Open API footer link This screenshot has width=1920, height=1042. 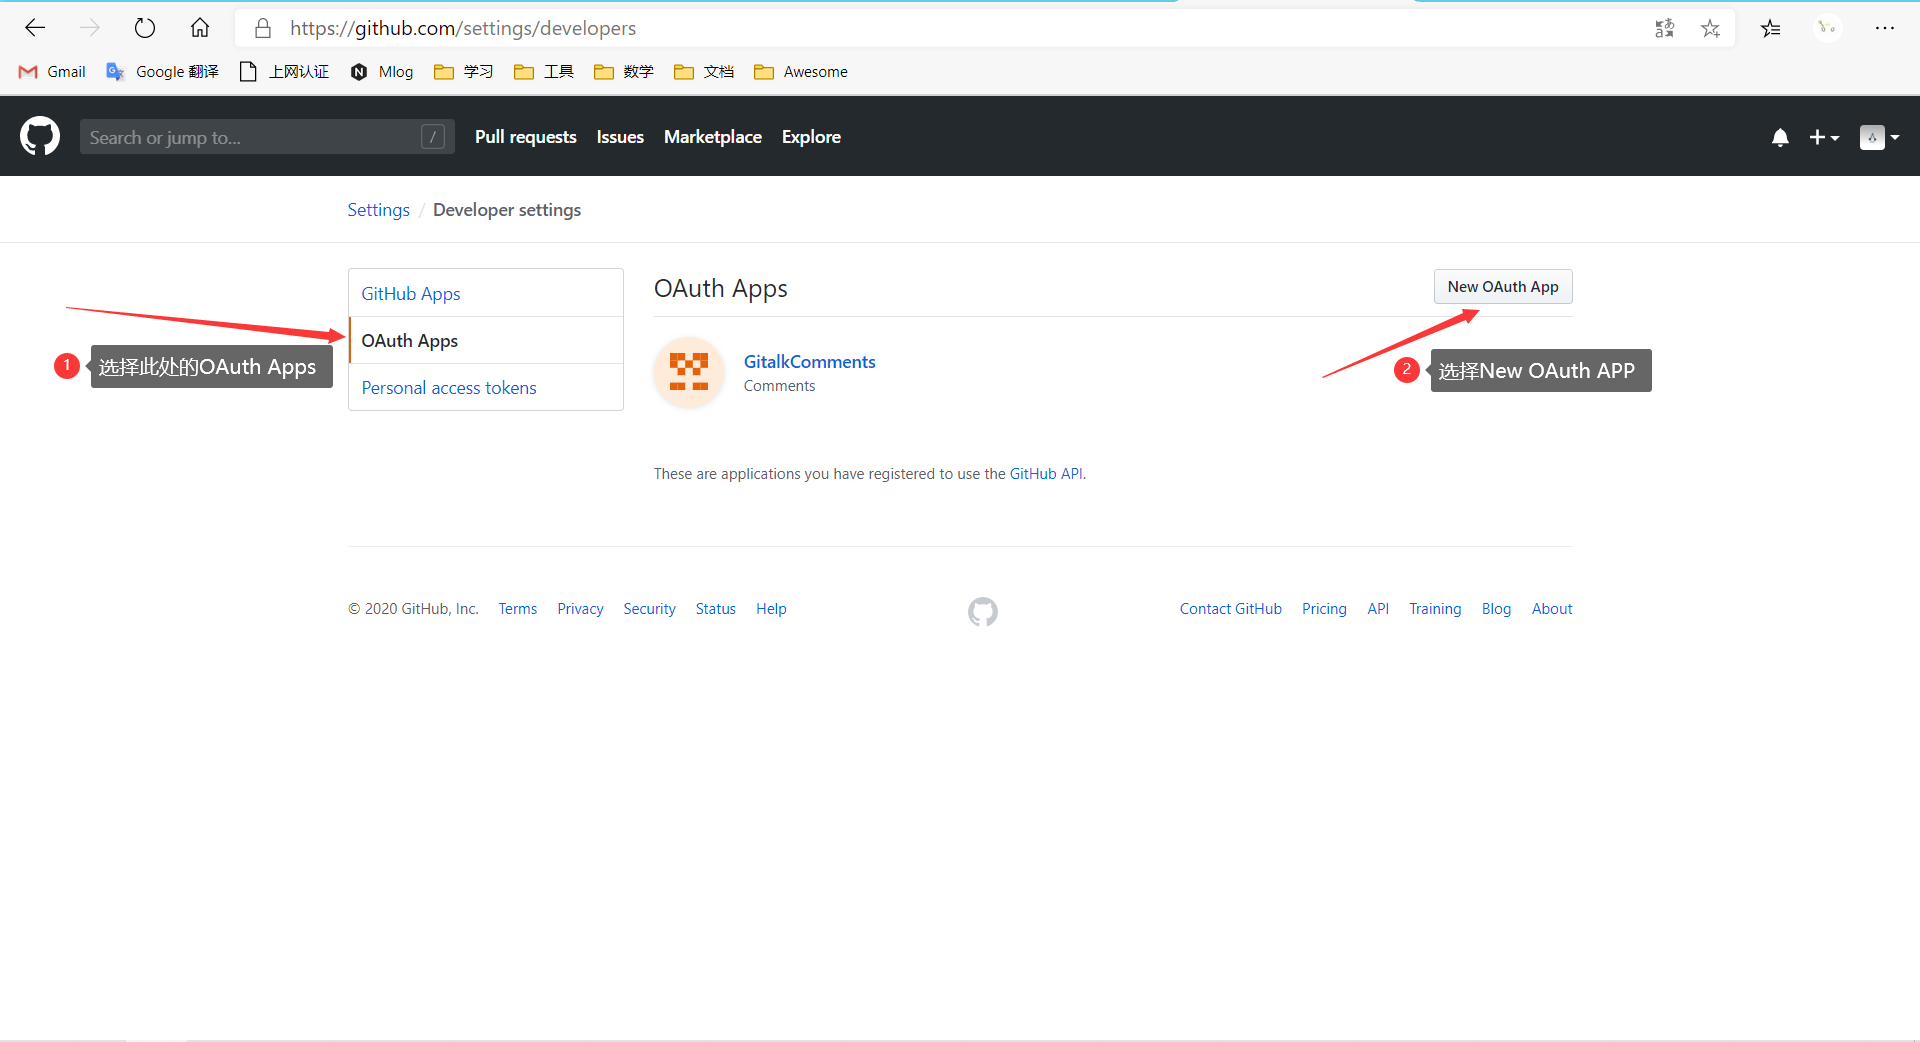[x=1378, y=609]
